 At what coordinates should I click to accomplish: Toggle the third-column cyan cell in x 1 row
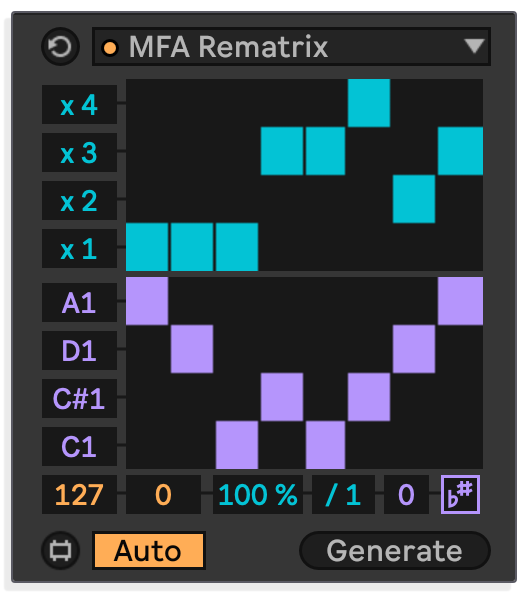coord(237,247)
